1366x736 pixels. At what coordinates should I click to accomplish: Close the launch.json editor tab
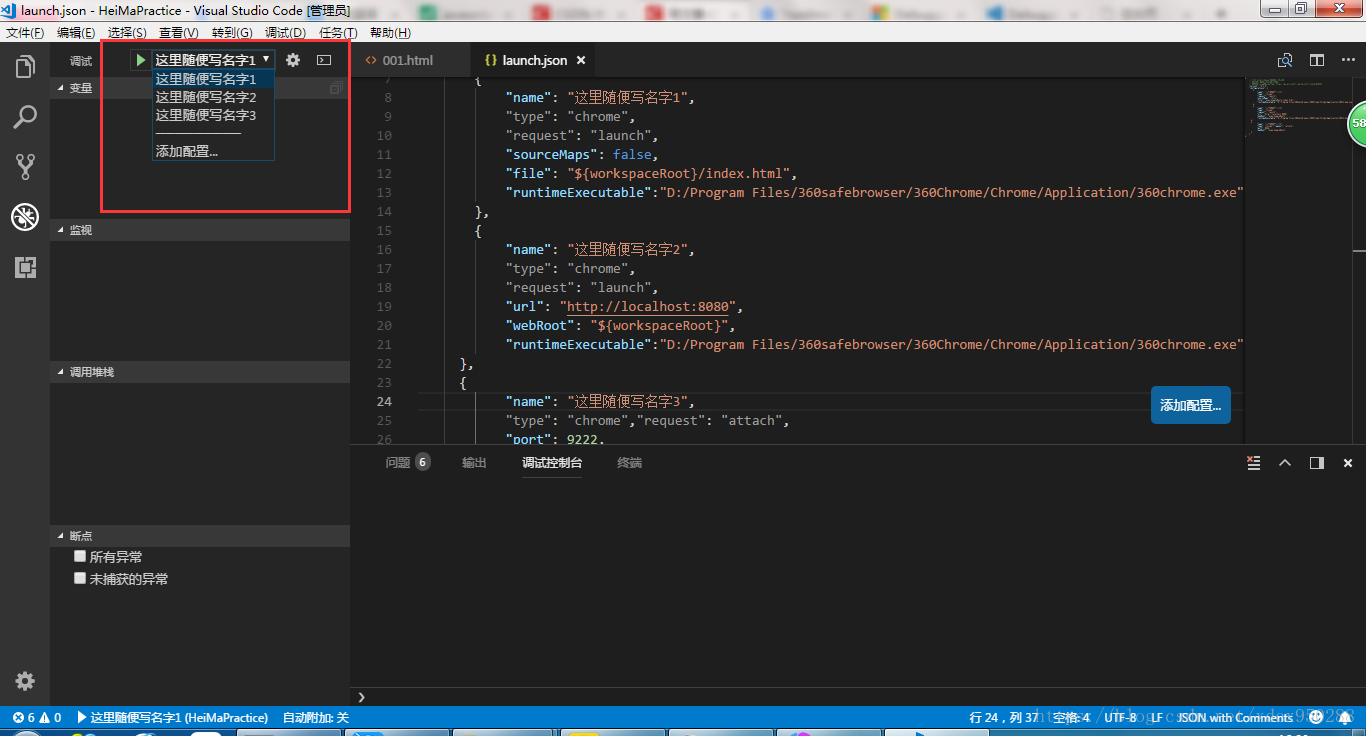[x=580, y=60]
